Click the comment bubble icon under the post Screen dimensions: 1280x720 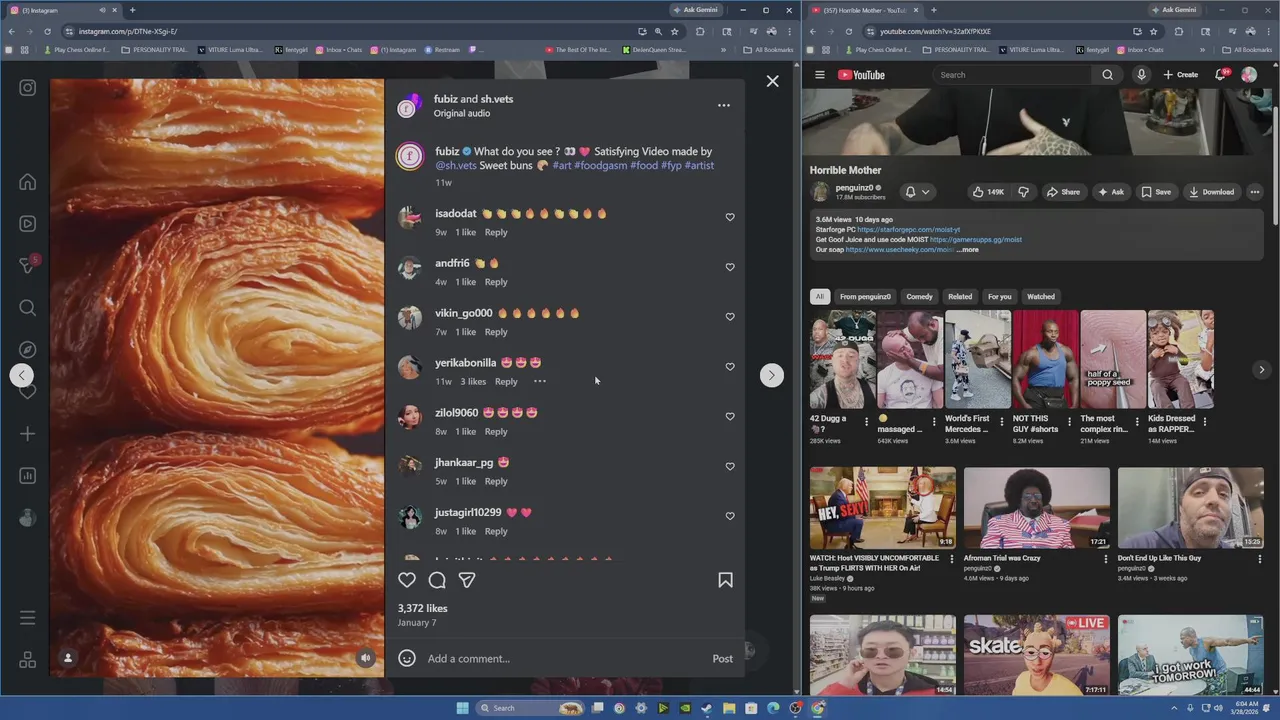point(437,580)
